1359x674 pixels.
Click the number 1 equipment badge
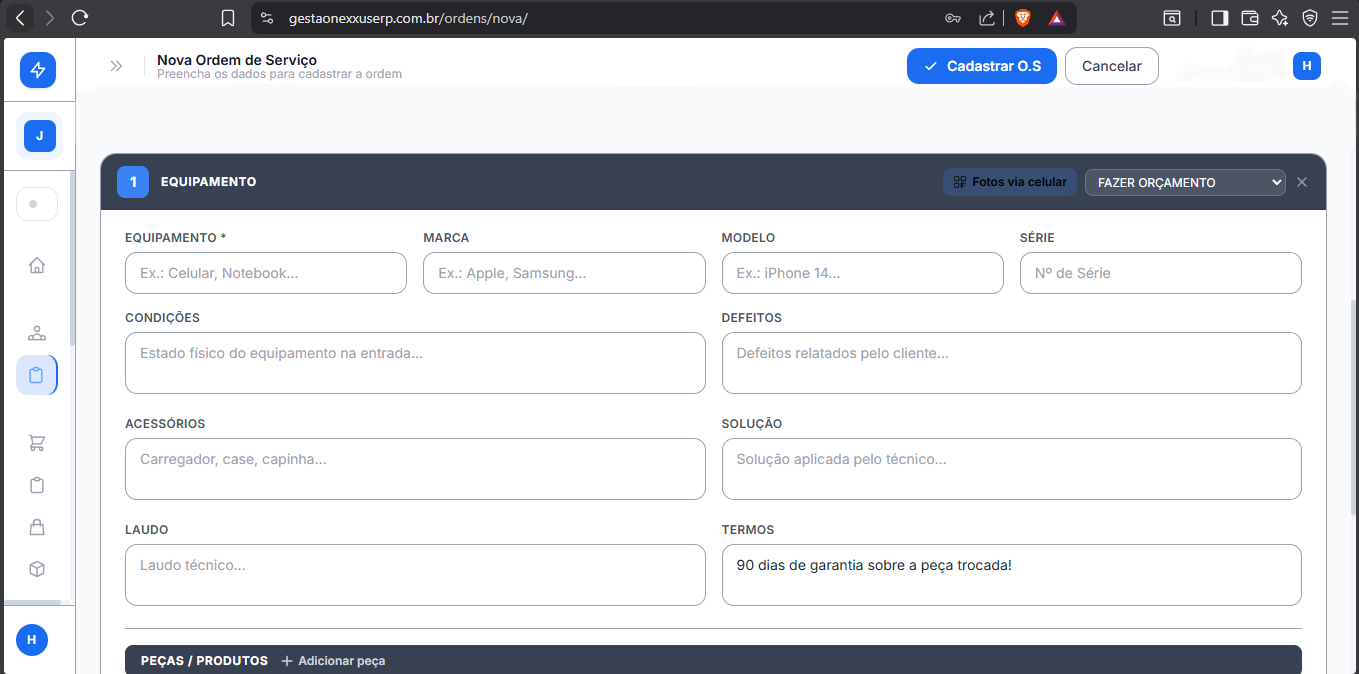point(133,182)
